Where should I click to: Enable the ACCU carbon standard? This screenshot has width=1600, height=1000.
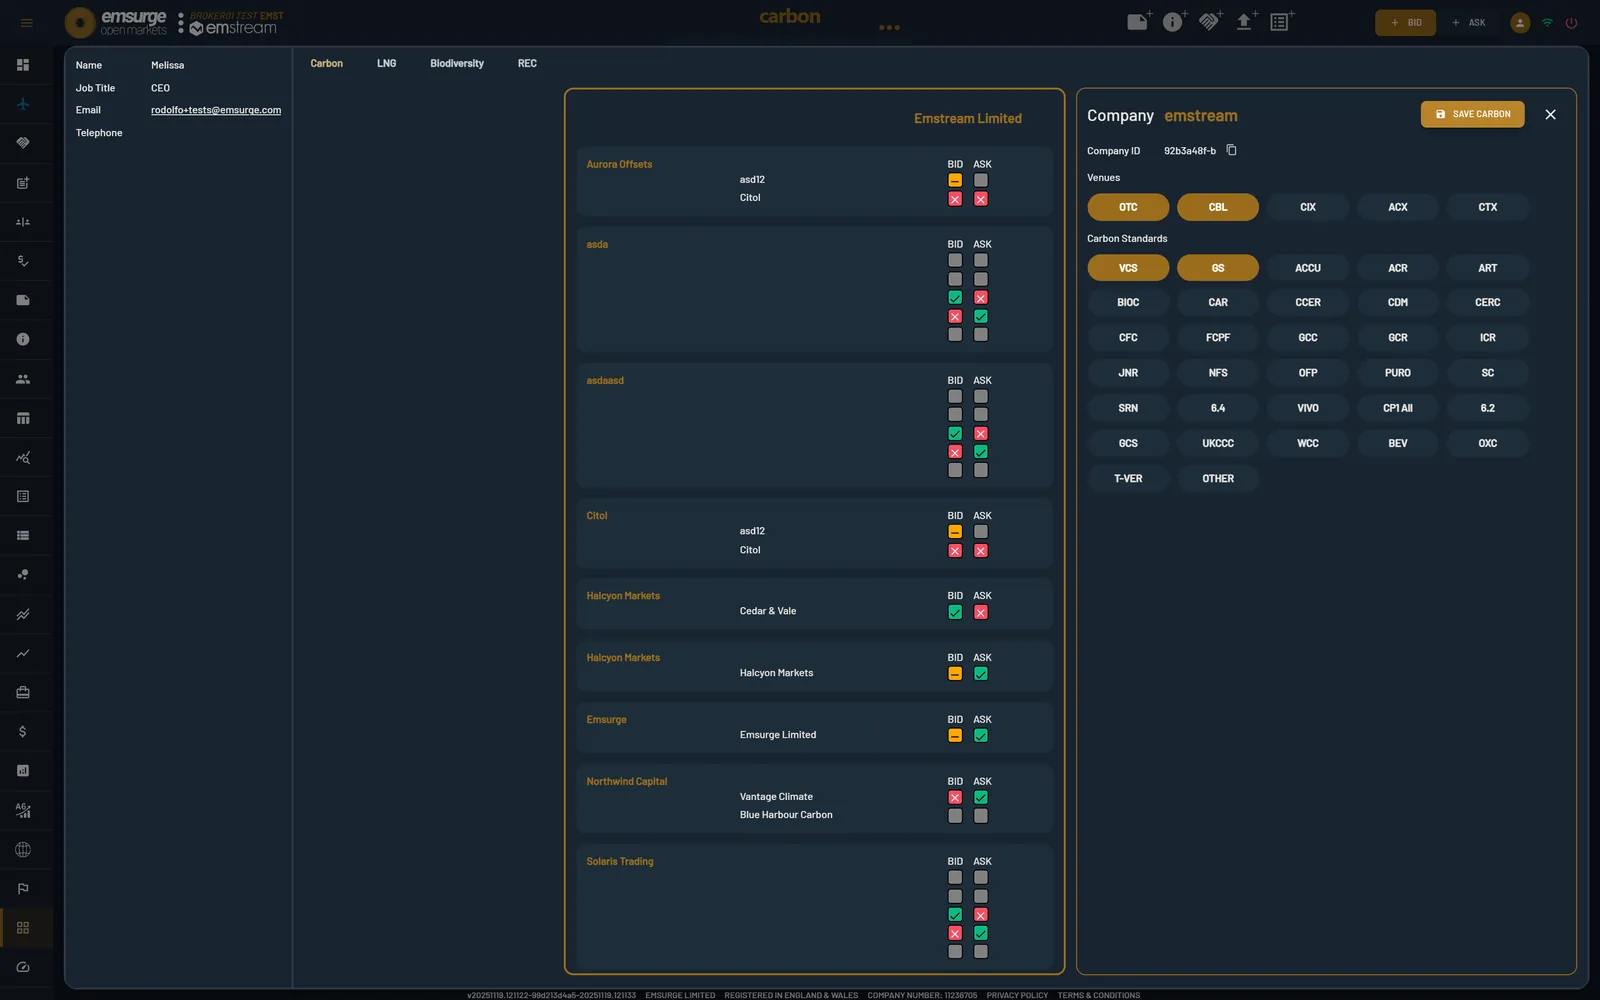[x=1308, y=268]
